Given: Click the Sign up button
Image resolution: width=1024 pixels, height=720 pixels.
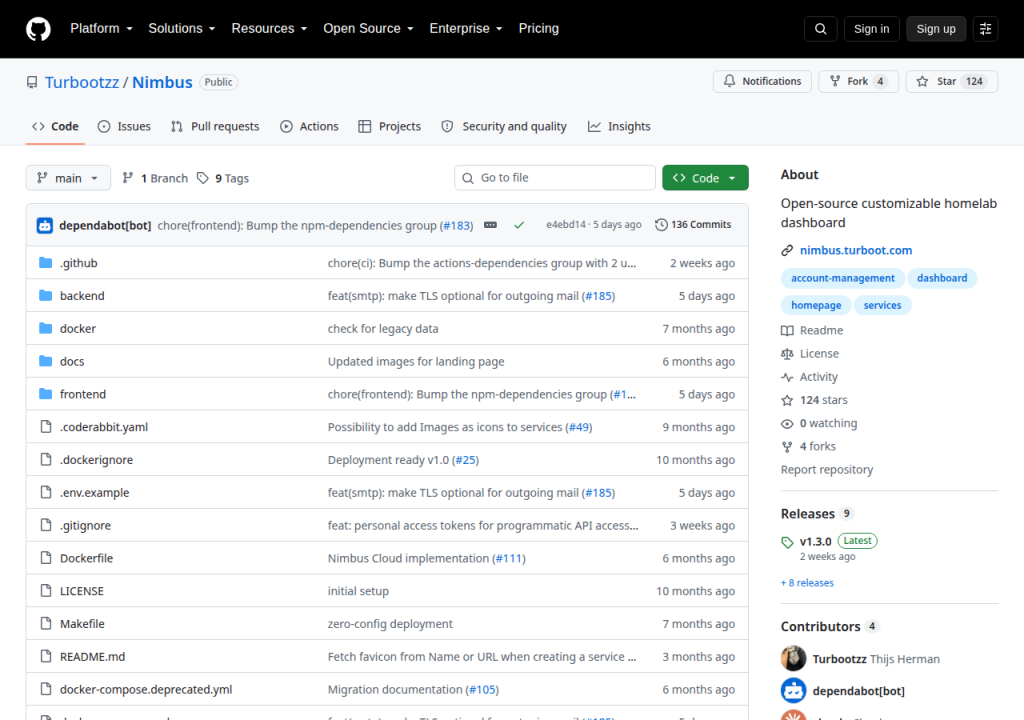Looking at the screenshot, I should tap(936, 29).
